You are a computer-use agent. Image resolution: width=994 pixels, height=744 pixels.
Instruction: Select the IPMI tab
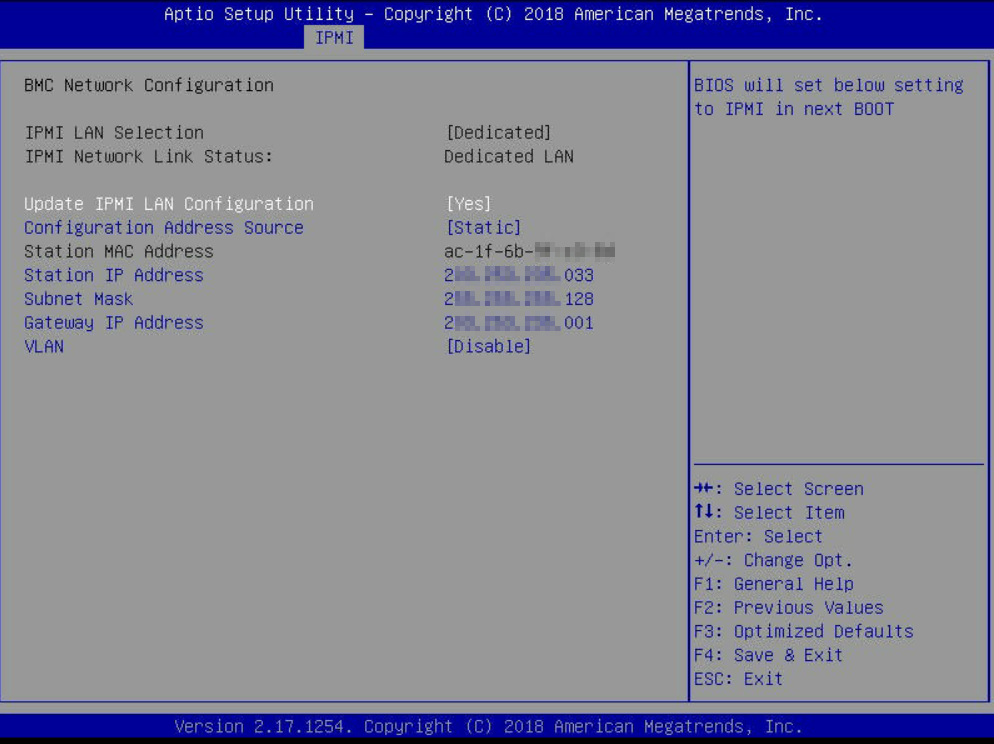334,38
